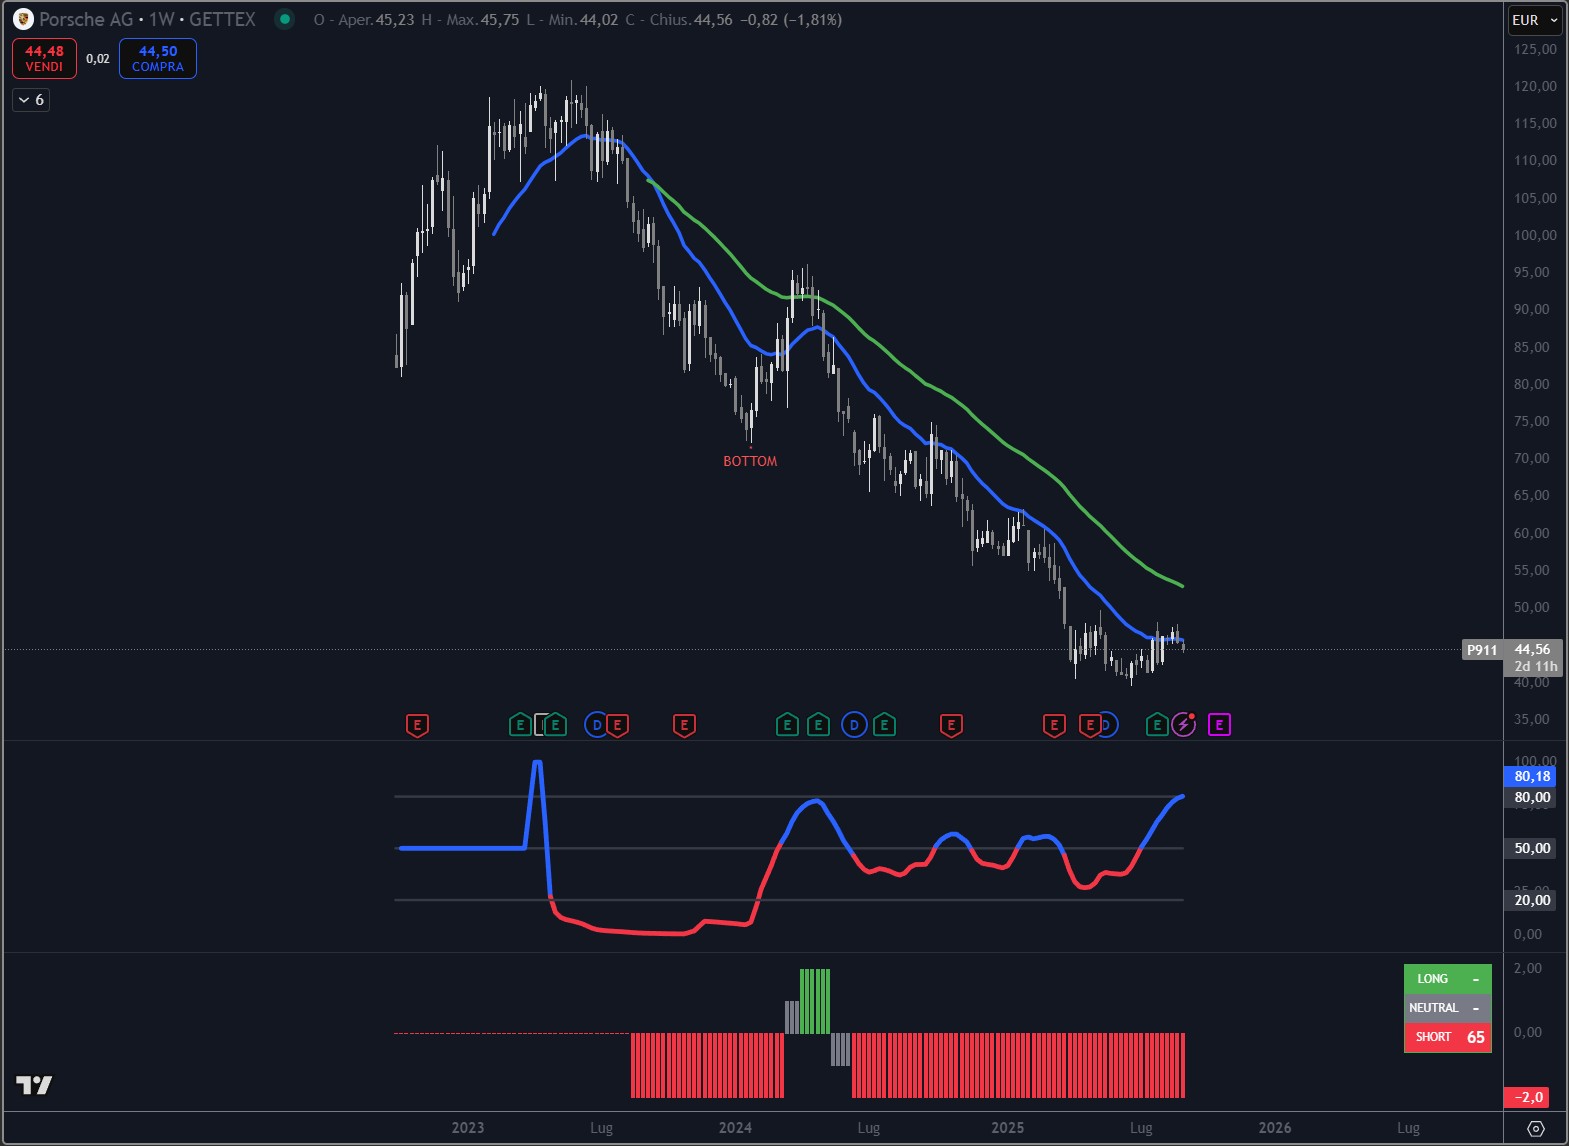The width and height of the screenshot is (1569, 1146).
Task: Expand the collapsed indicators legend showing 6
Action: (x=31, y=100)
